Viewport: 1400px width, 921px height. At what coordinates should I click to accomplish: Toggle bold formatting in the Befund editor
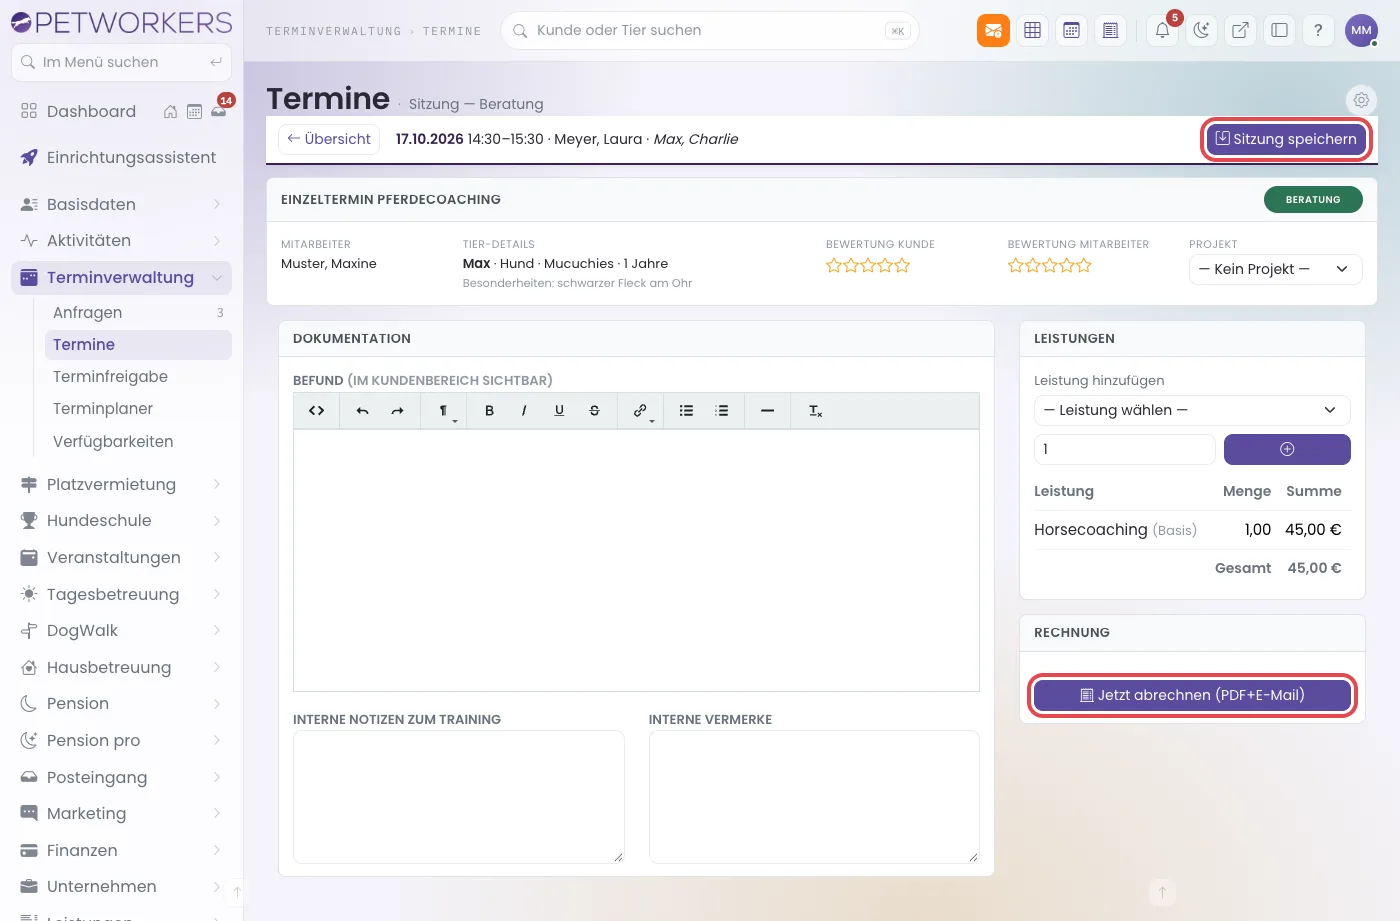coord(489,411)
